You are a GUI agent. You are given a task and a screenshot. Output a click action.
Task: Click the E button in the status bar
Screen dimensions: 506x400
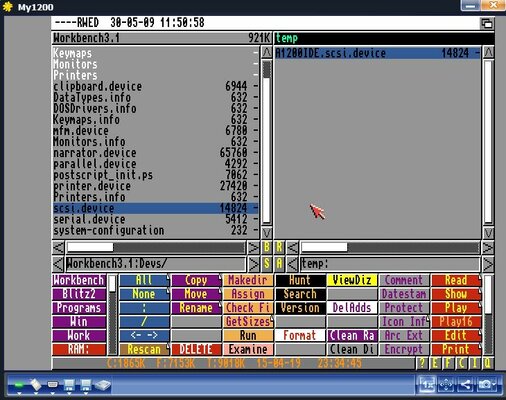435,363
